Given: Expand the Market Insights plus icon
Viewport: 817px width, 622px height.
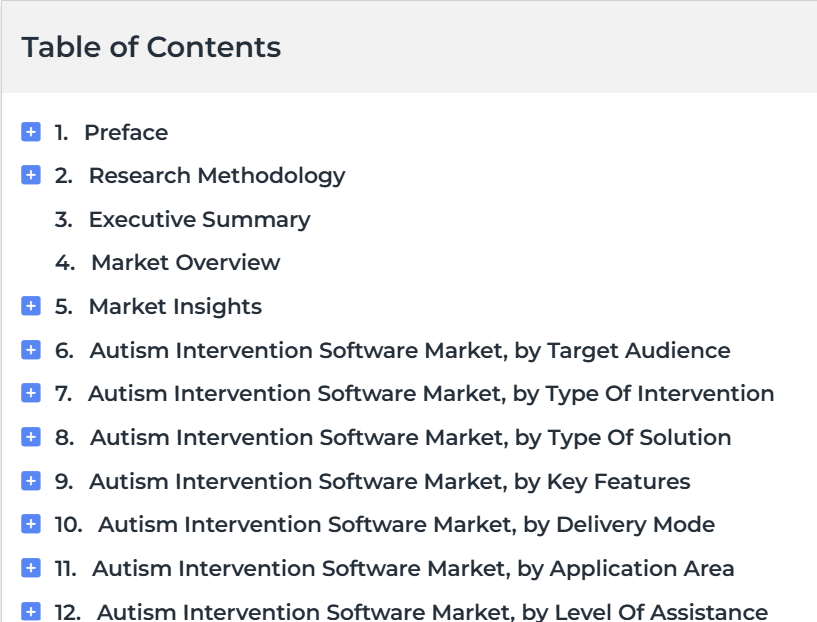Looking at the screenshot, I should tap(31, 306).
